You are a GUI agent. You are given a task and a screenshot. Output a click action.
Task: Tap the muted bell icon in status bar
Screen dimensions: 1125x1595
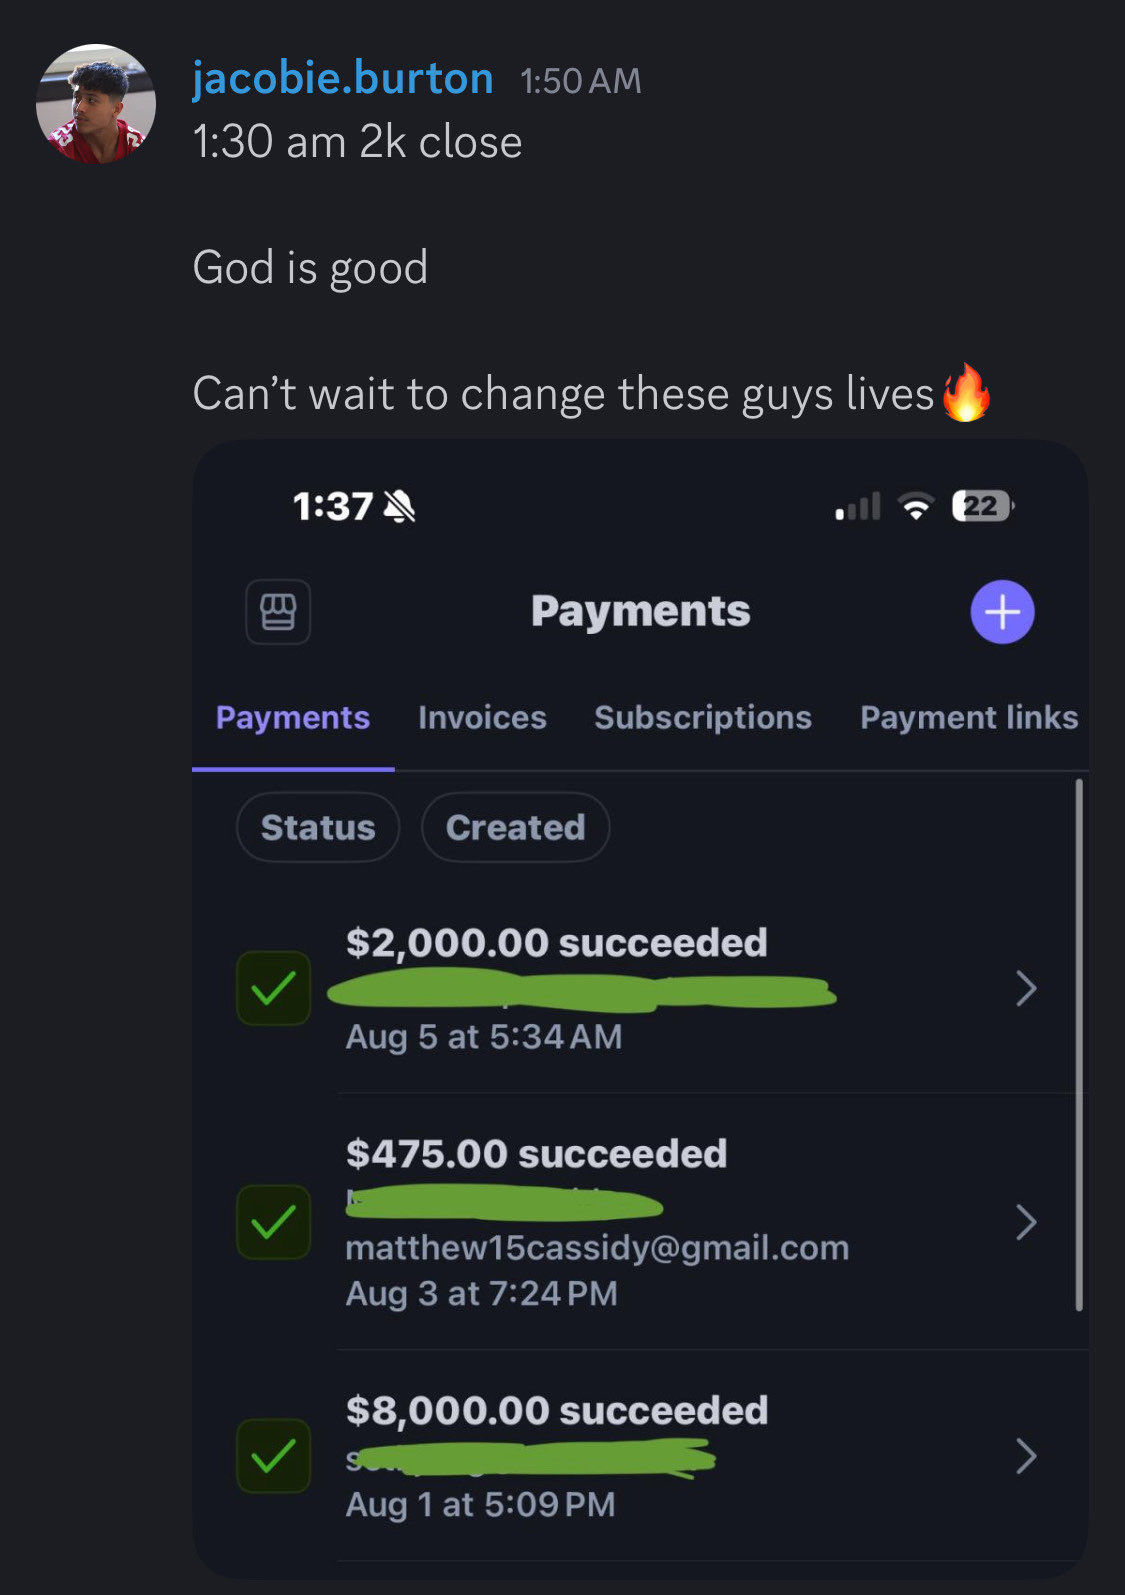(400, 507)
